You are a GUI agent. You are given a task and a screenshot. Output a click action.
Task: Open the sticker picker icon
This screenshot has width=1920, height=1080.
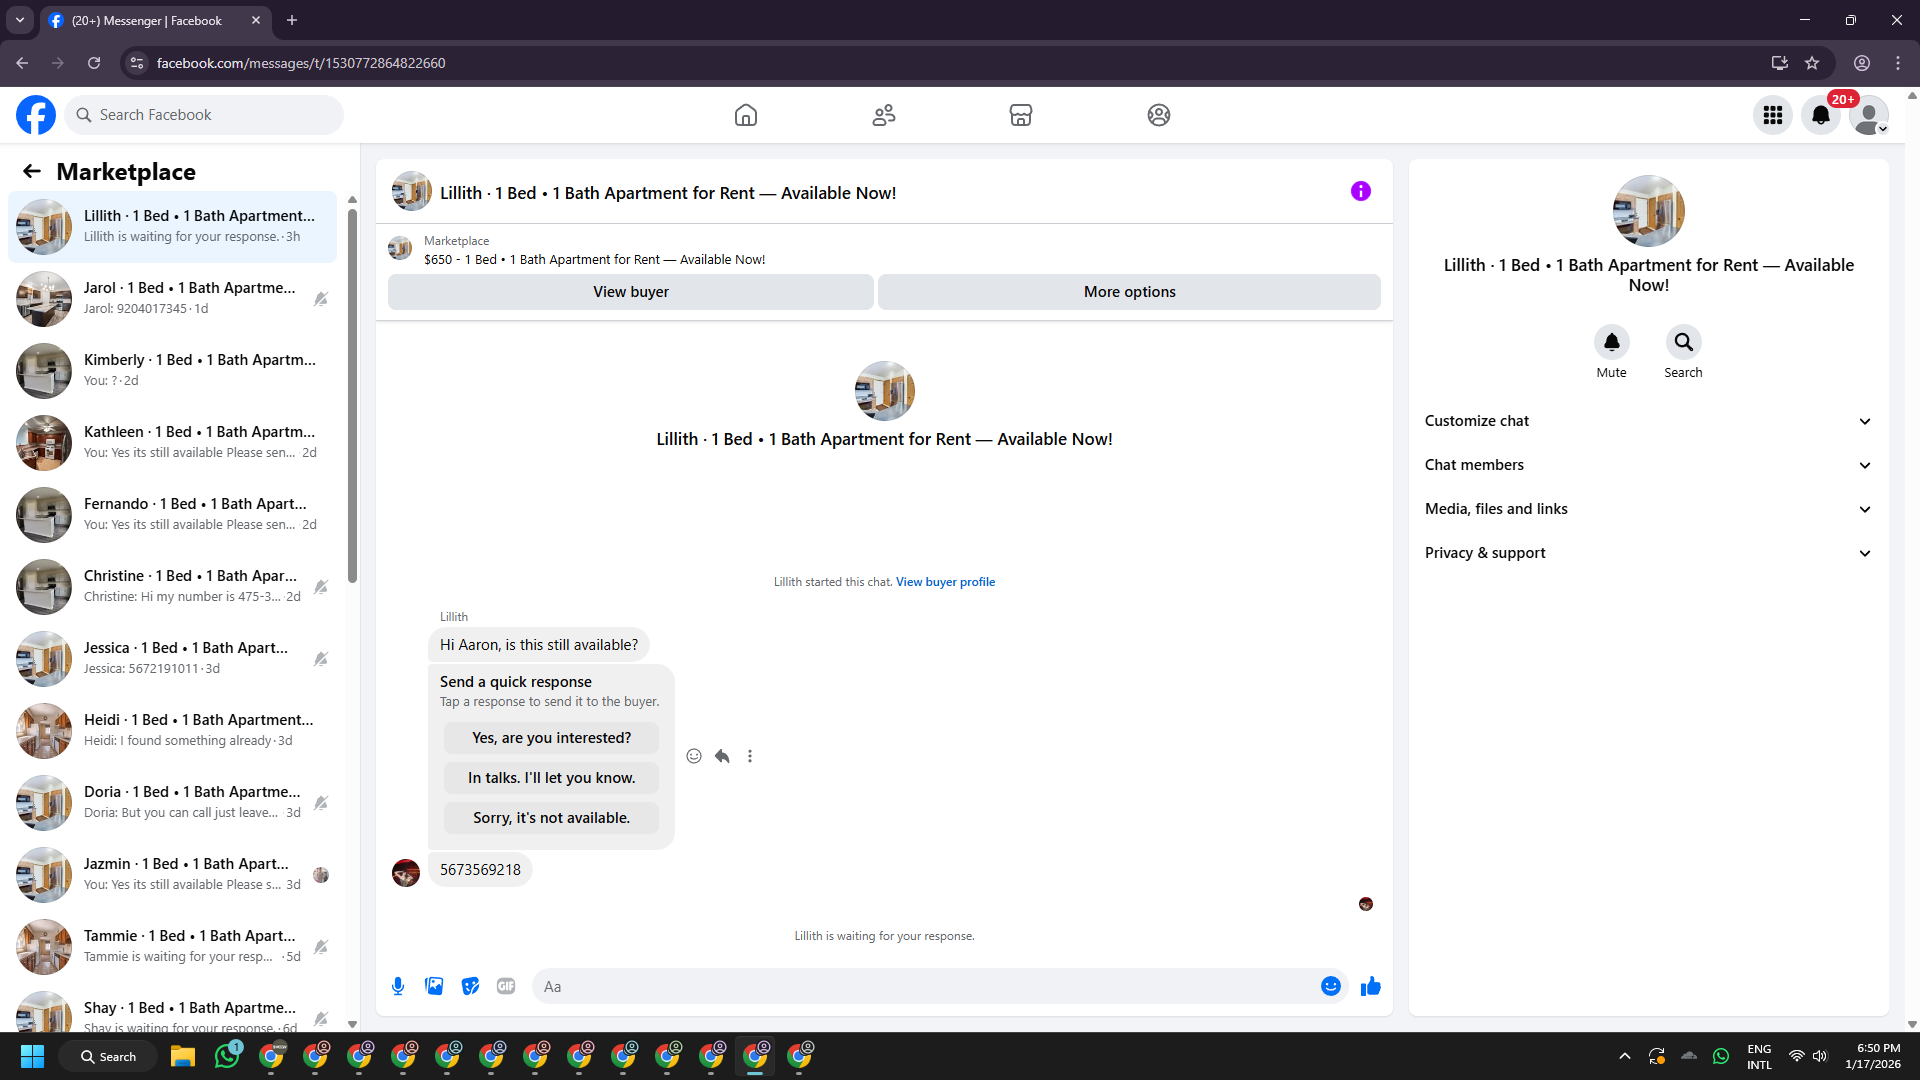pyautogui.click(x=470, y=986)
